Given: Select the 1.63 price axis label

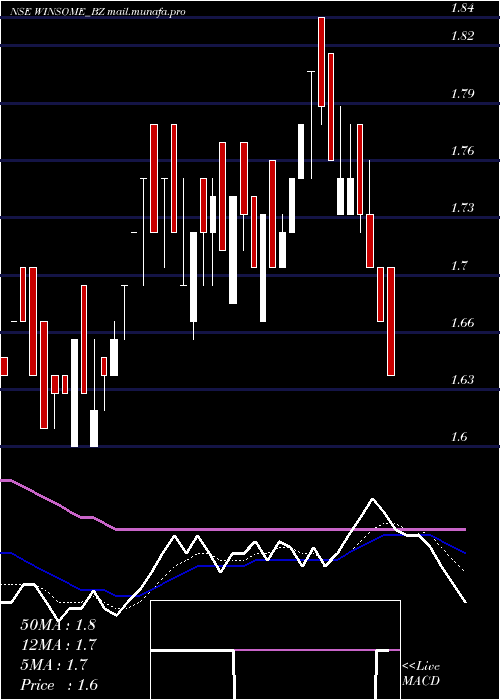Looking at the screenshot, I should pyautogui.click(x=461, y=380).
